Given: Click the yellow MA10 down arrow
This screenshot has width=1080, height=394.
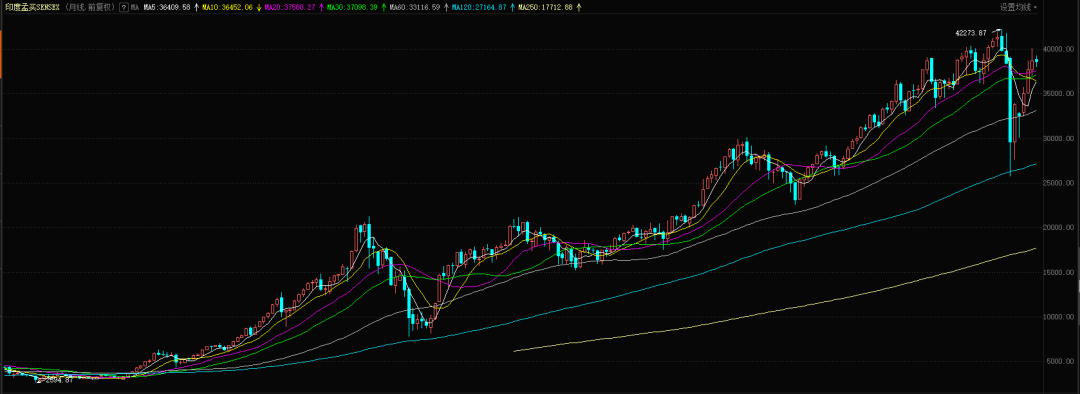Looking at the screenshot, I should click(x=259, y=7).
